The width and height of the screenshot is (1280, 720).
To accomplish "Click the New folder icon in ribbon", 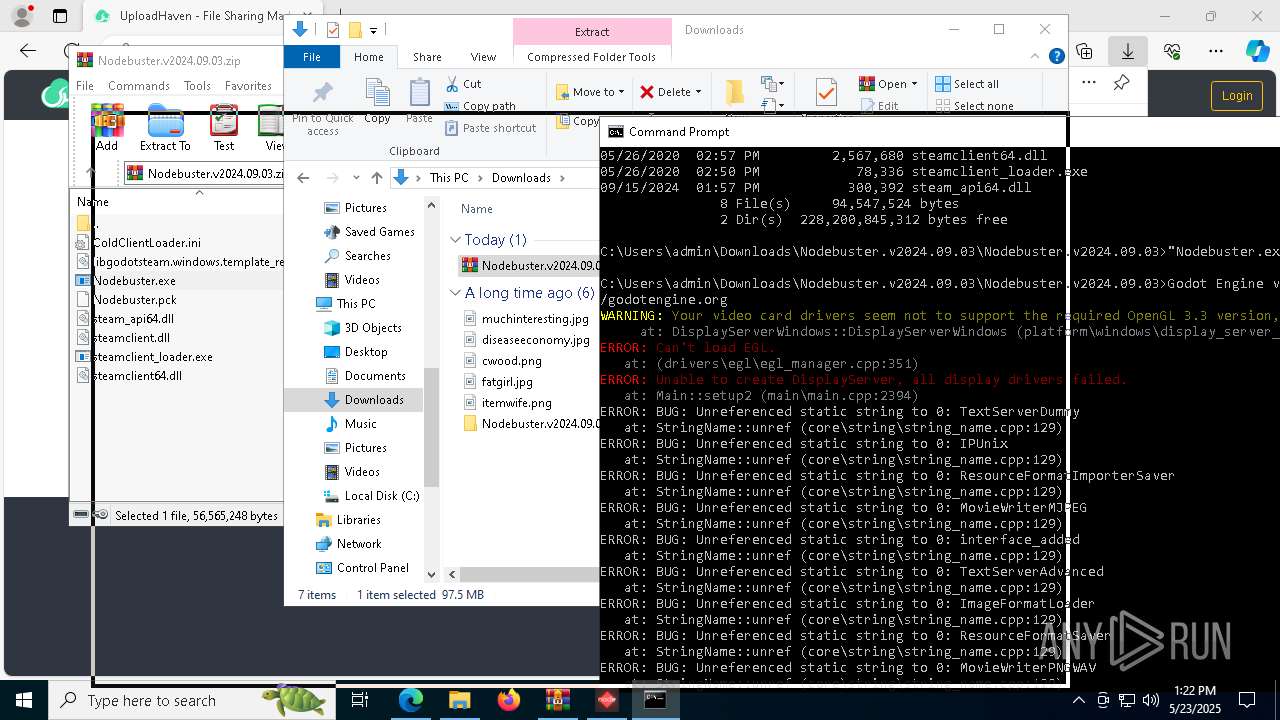I will (735, 92).
